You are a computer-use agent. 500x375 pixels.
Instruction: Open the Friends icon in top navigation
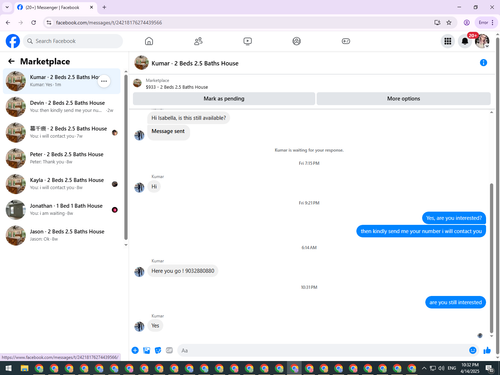[x=198, y=41]
